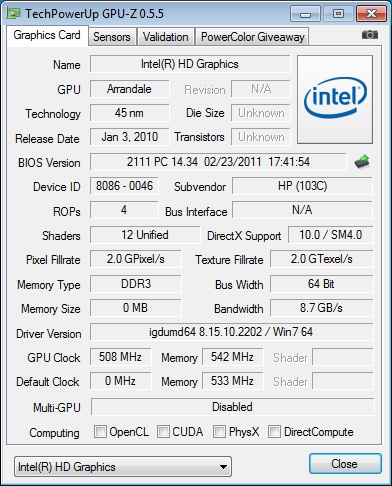Check the PhysX checkbox

tap(219, 431)
